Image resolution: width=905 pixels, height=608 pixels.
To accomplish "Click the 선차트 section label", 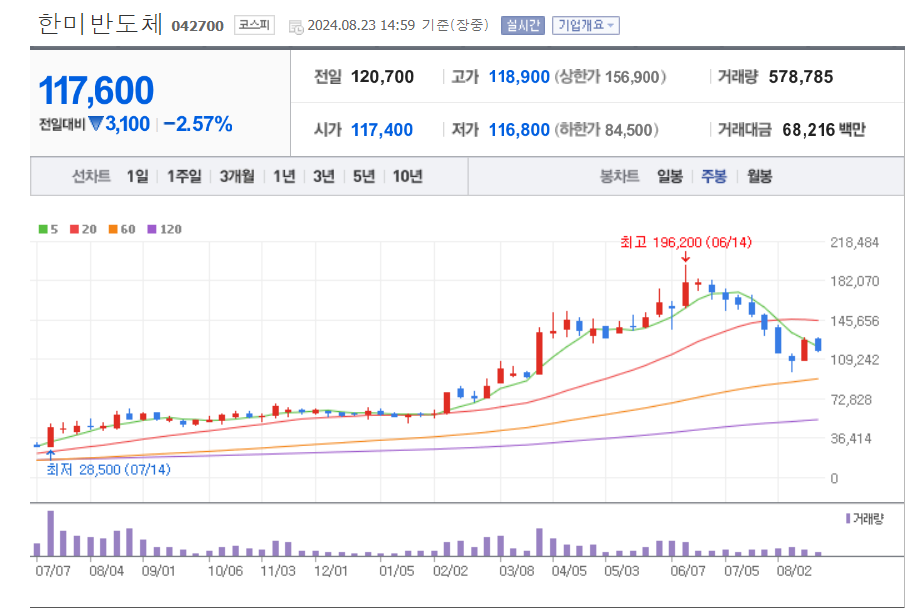I will coord(91,176).
